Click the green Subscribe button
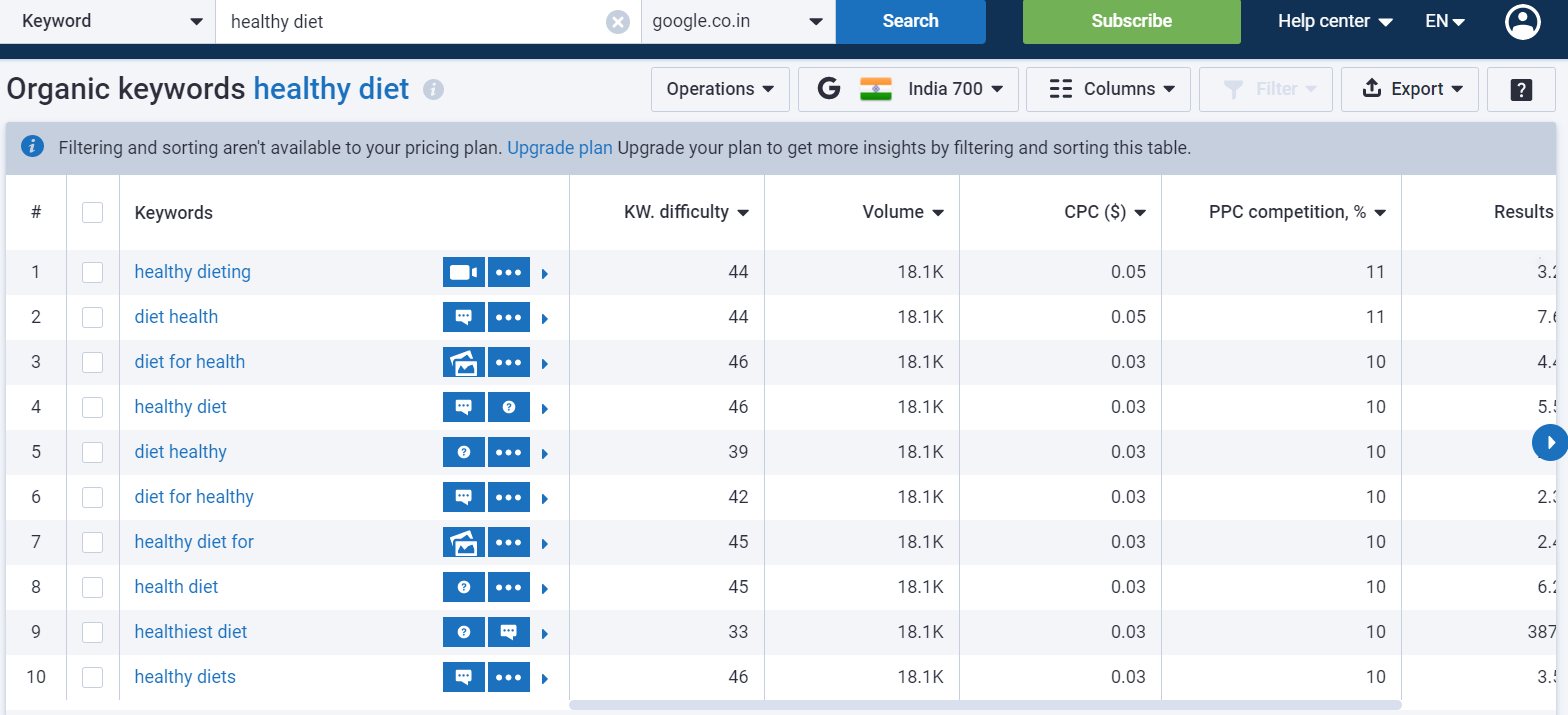 pyautogui.click(x=1131, y=22)
